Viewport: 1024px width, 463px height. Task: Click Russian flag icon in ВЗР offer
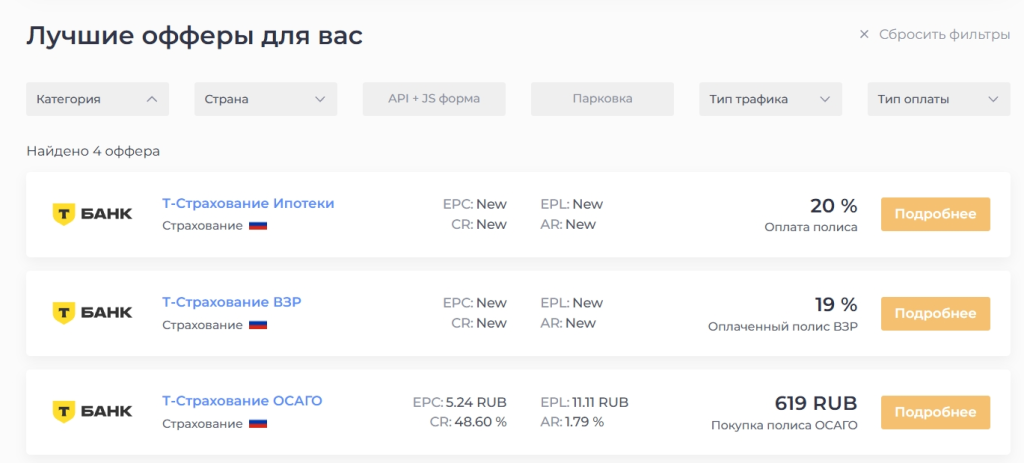point(258,325)
